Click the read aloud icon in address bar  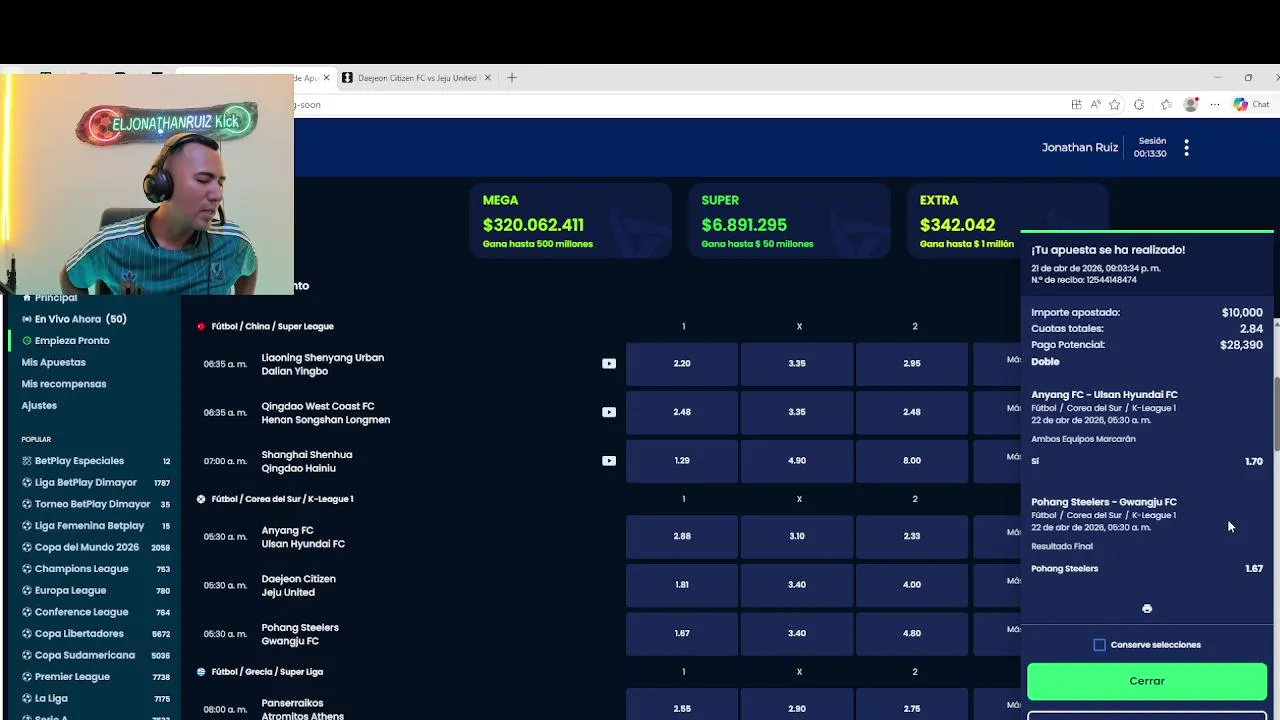coord(1095,104)
